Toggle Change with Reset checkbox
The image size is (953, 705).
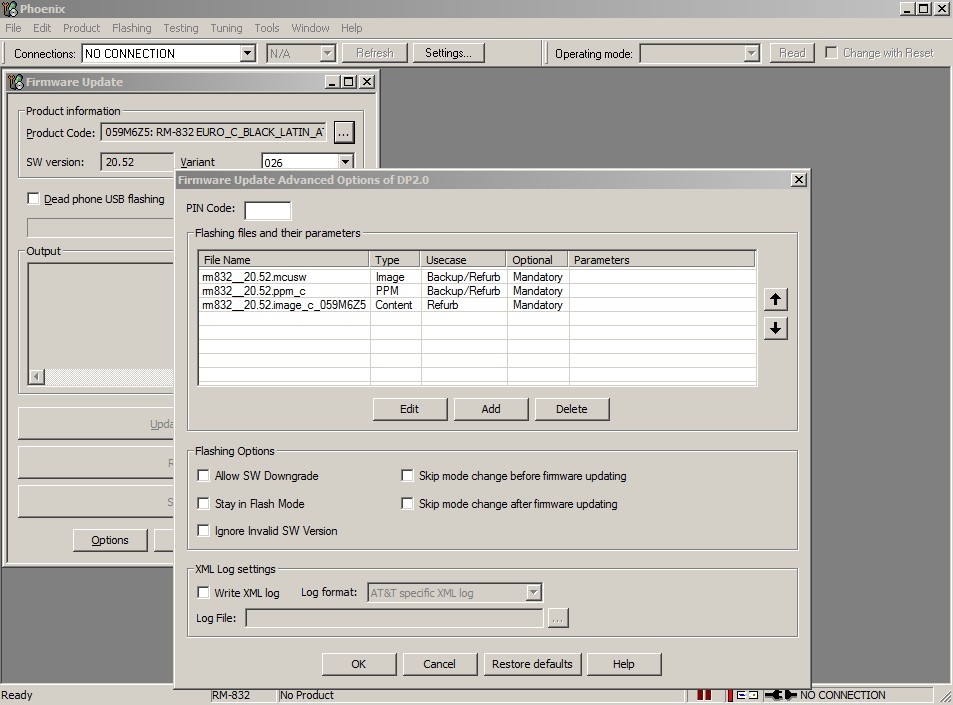tap(831, 52)
